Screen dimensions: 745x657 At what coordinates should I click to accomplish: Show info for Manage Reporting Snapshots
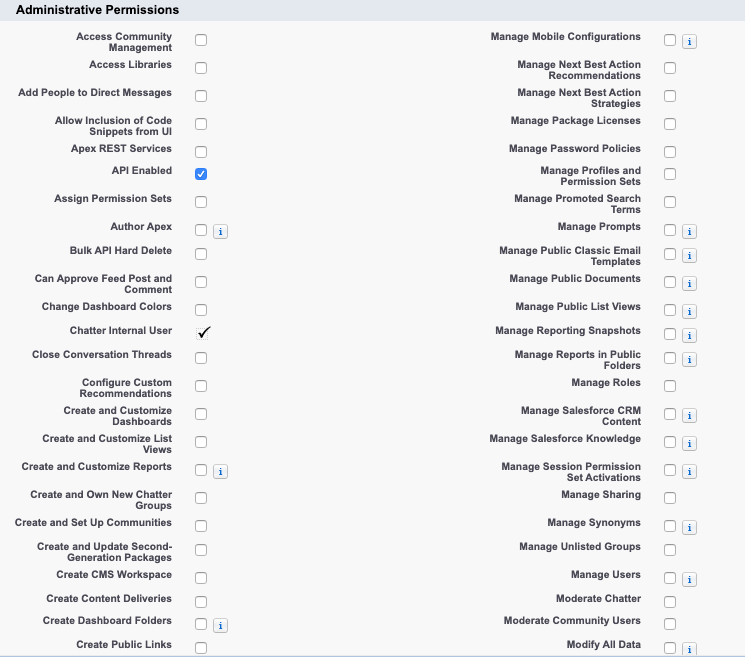pos(689,336)
